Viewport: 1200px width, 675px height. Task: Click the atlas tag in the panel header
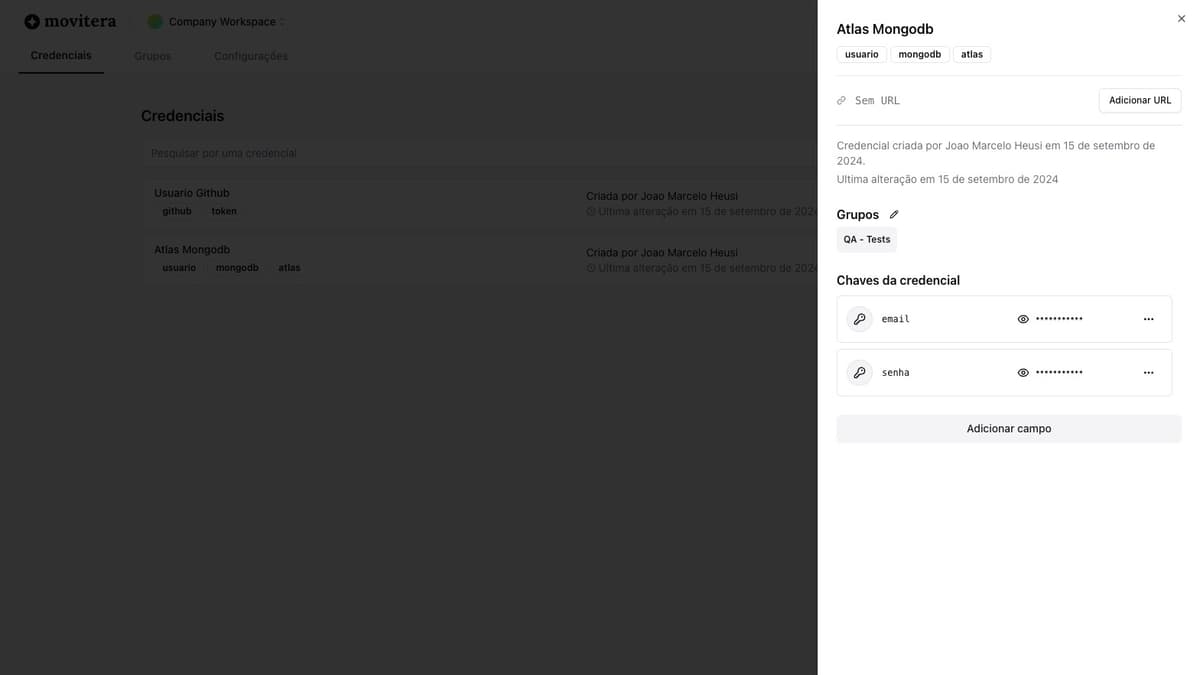point(972,54)
